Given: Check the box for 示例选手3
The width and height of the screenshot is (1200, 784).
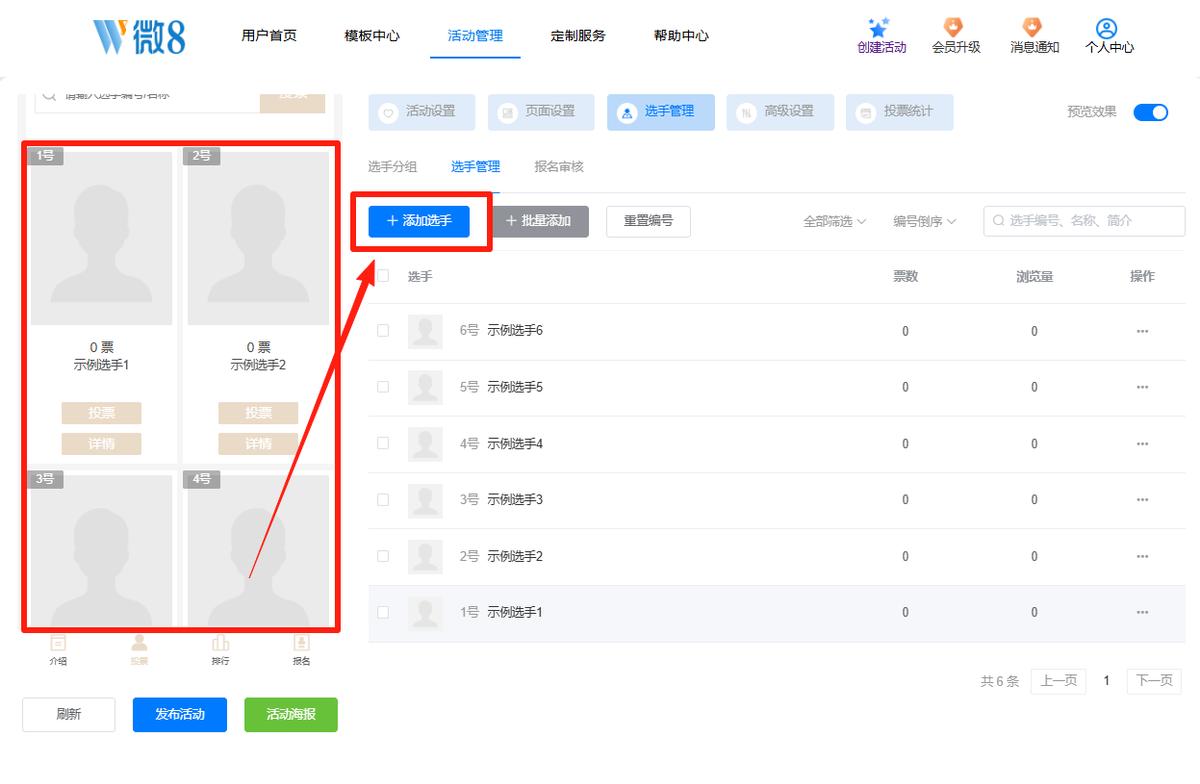Looking at the screenshot, I should [x=383, y=499].
